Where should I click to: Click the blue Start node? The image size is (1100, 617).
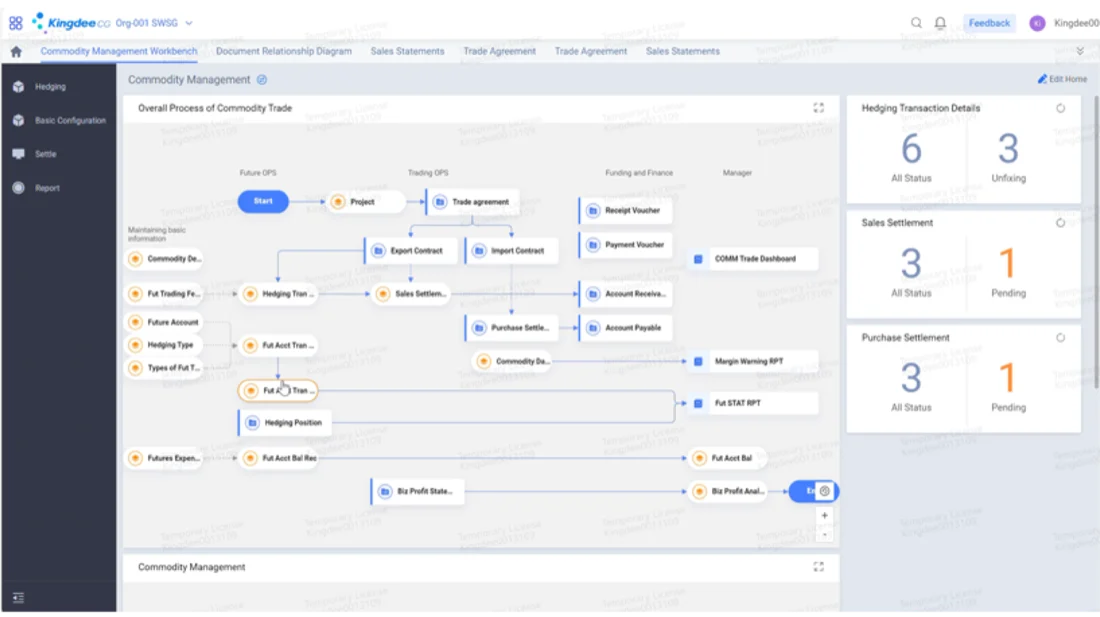pyautogui.click(x=263, y=201)
